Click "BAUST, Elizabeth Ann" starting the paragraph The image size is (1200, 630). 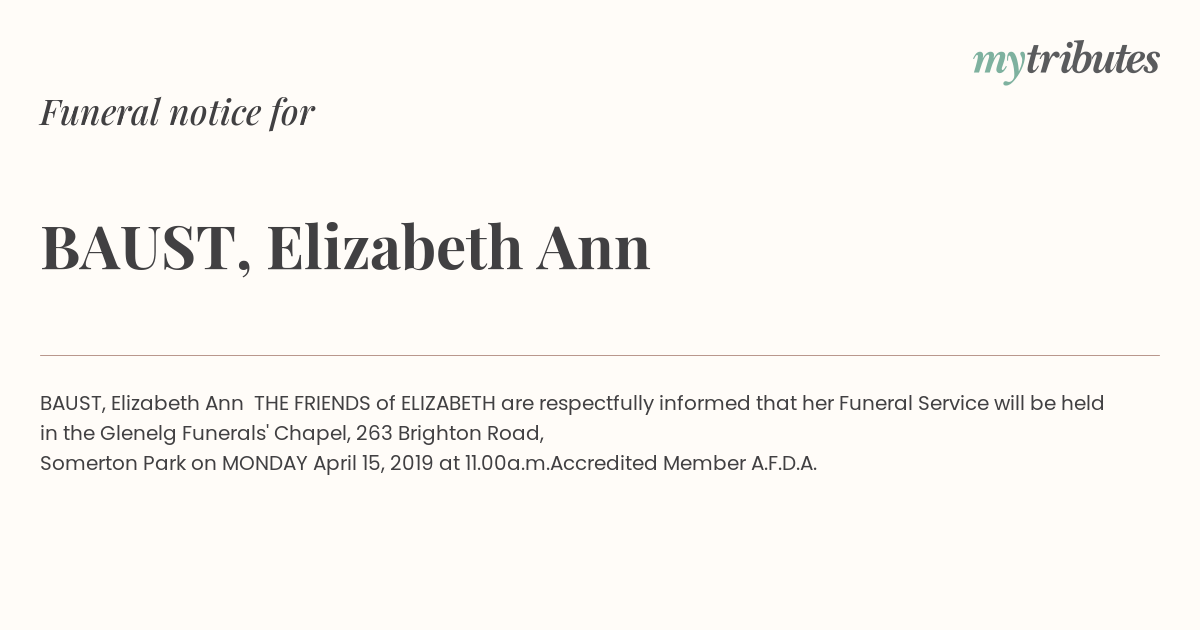tap(142, 403)
